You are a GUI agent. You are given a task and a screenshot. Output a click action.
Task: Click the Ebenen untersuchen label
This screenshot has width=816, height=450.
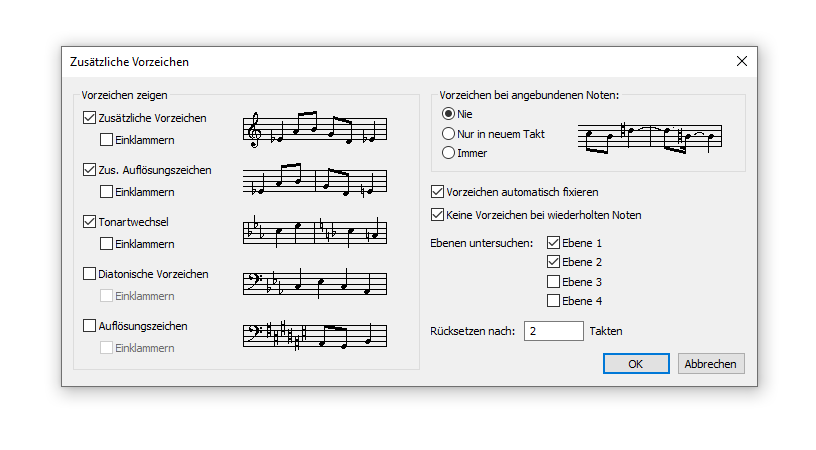[481, 243]
